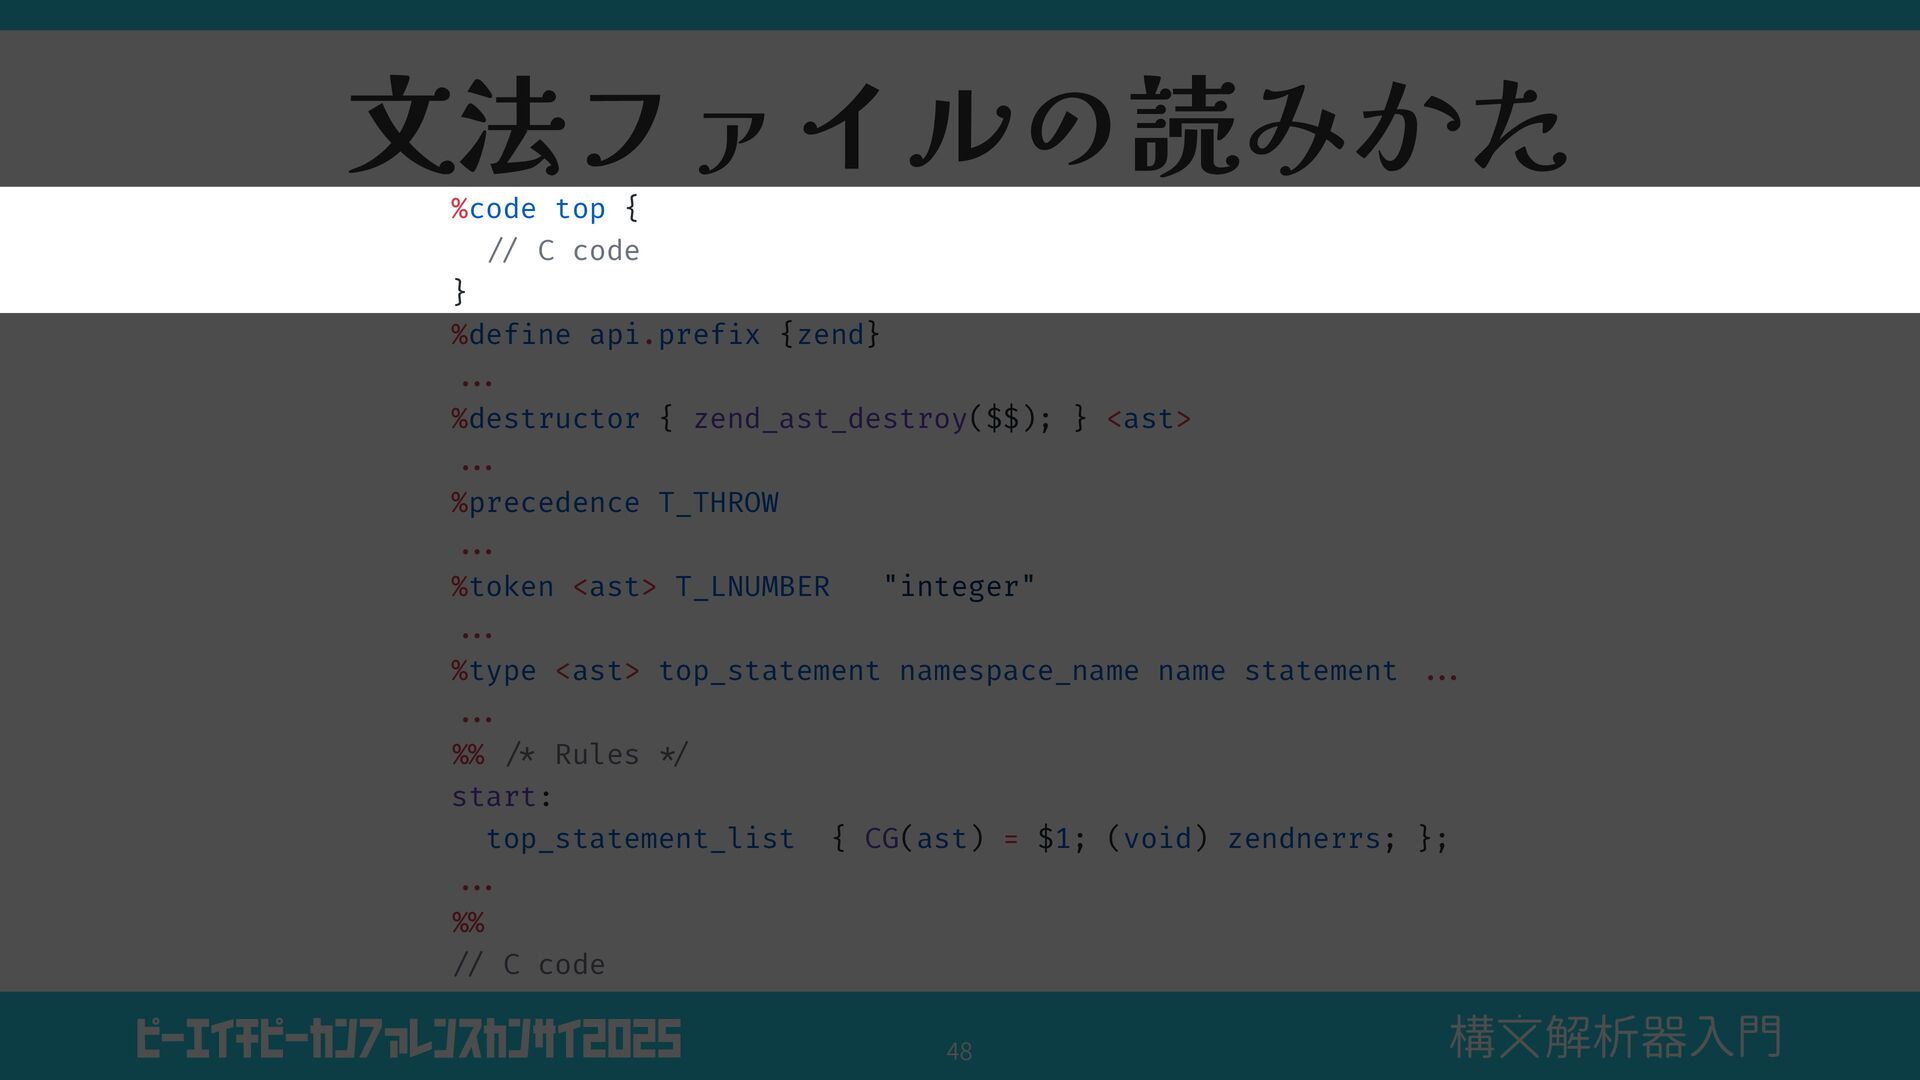Click the footer text 構文解析器入門
1920x1080 pixels.
pos(1615,1036)
